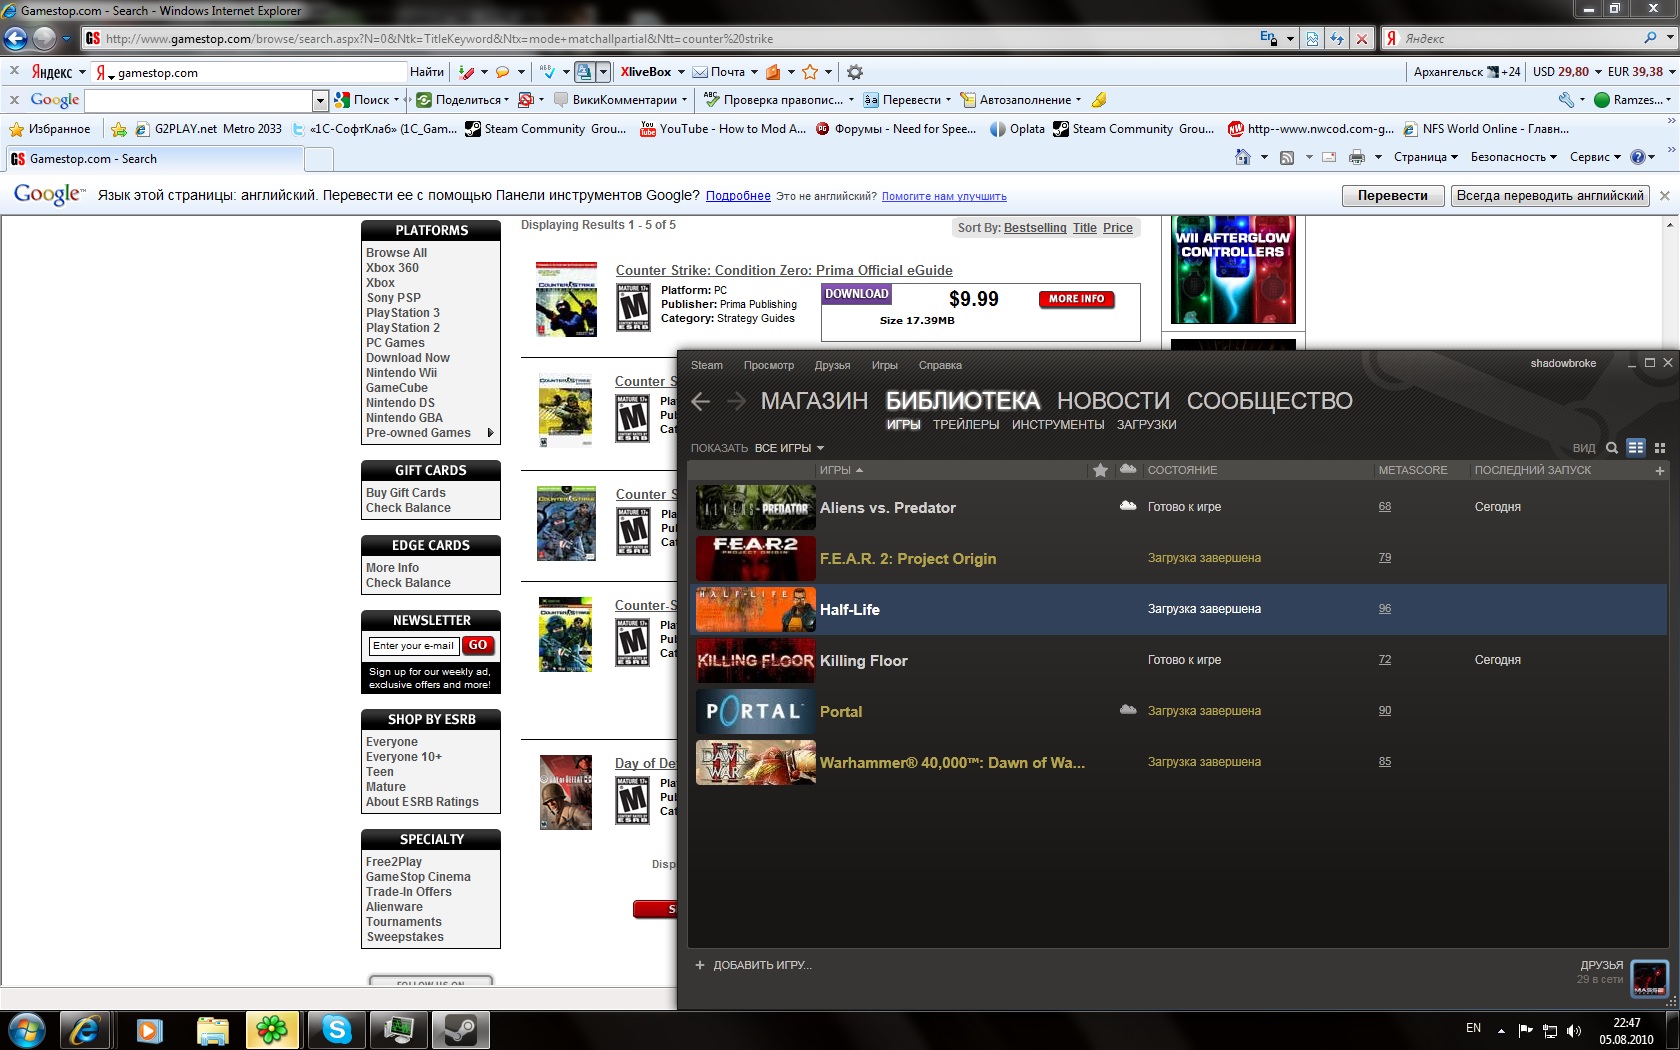
Task: Sort Steam games by cloud column
Action: coord(1128,469)
